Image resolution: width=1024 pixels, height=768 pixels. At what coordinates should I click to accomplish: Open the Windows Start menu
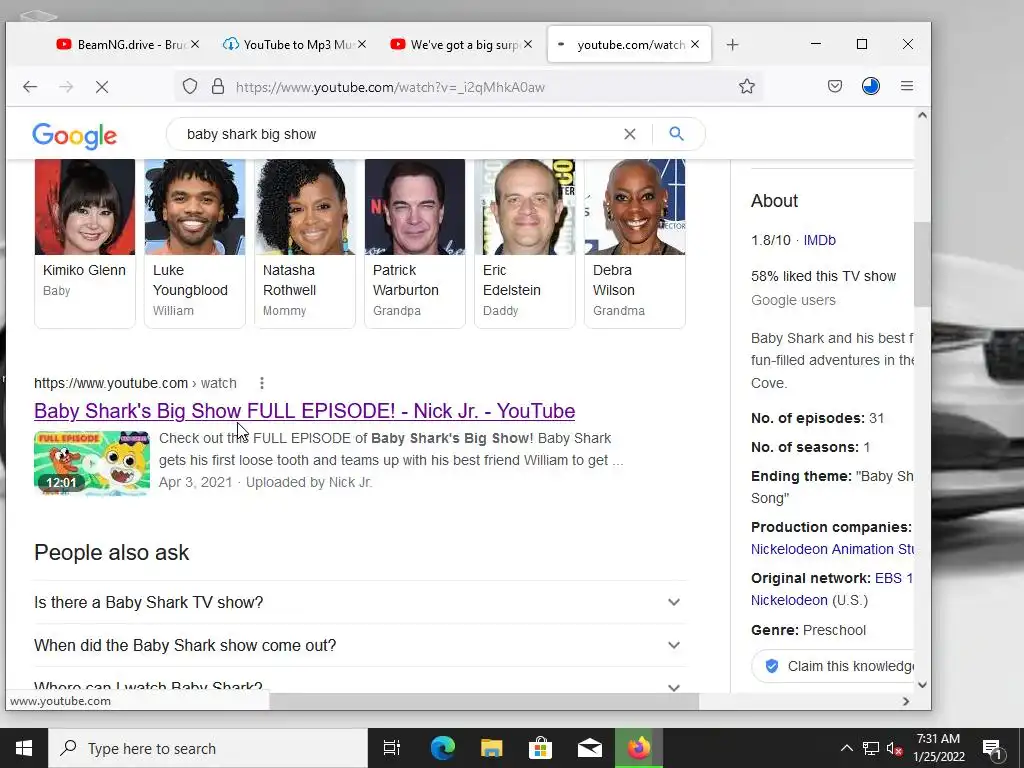coord(24,748)
